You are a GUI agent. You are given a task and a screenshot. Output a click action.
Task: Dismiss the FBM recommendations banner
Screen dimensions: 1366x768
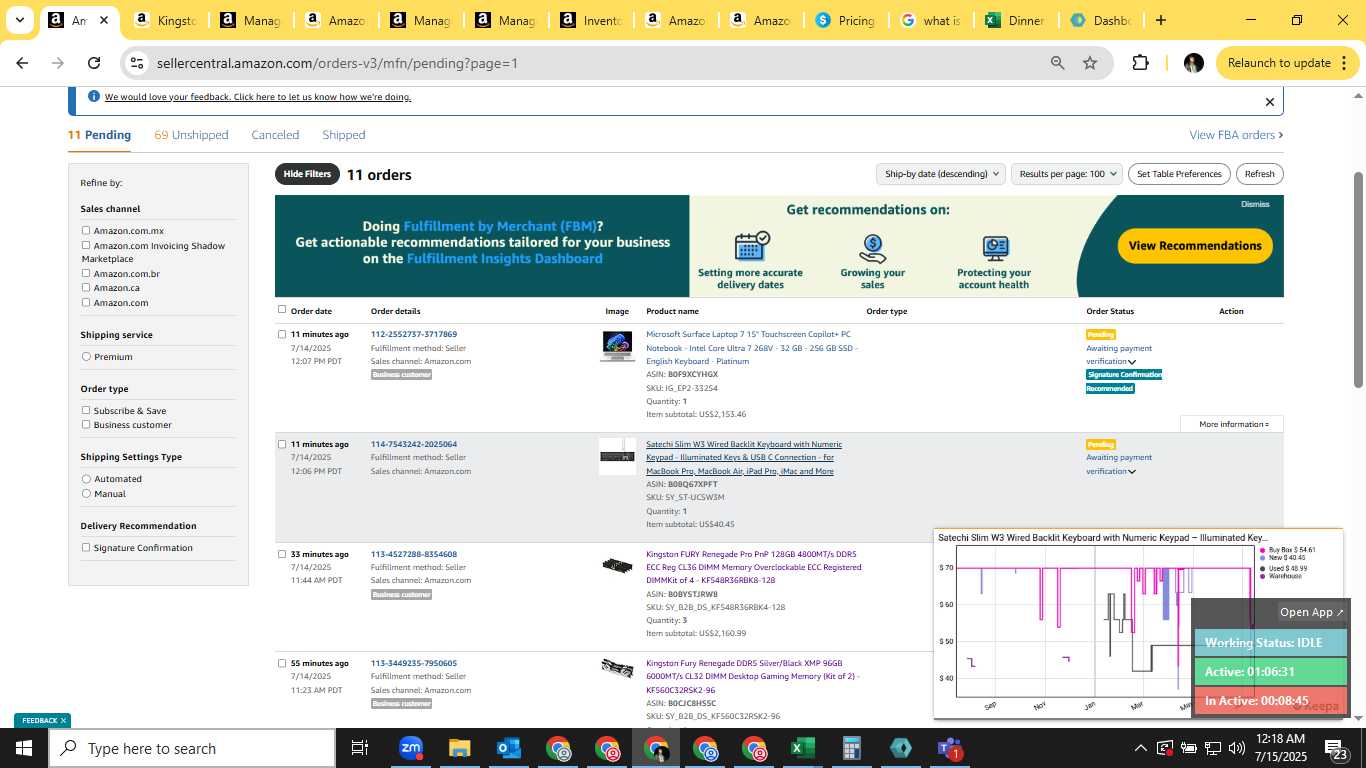[1255, 204]
